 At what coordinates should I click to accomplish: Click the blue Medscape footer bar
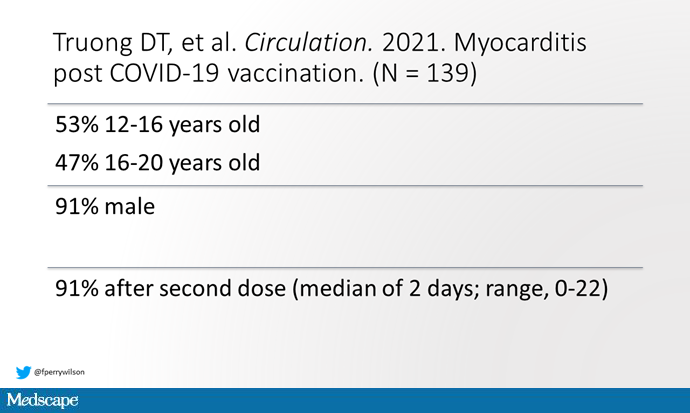point(345,400)
